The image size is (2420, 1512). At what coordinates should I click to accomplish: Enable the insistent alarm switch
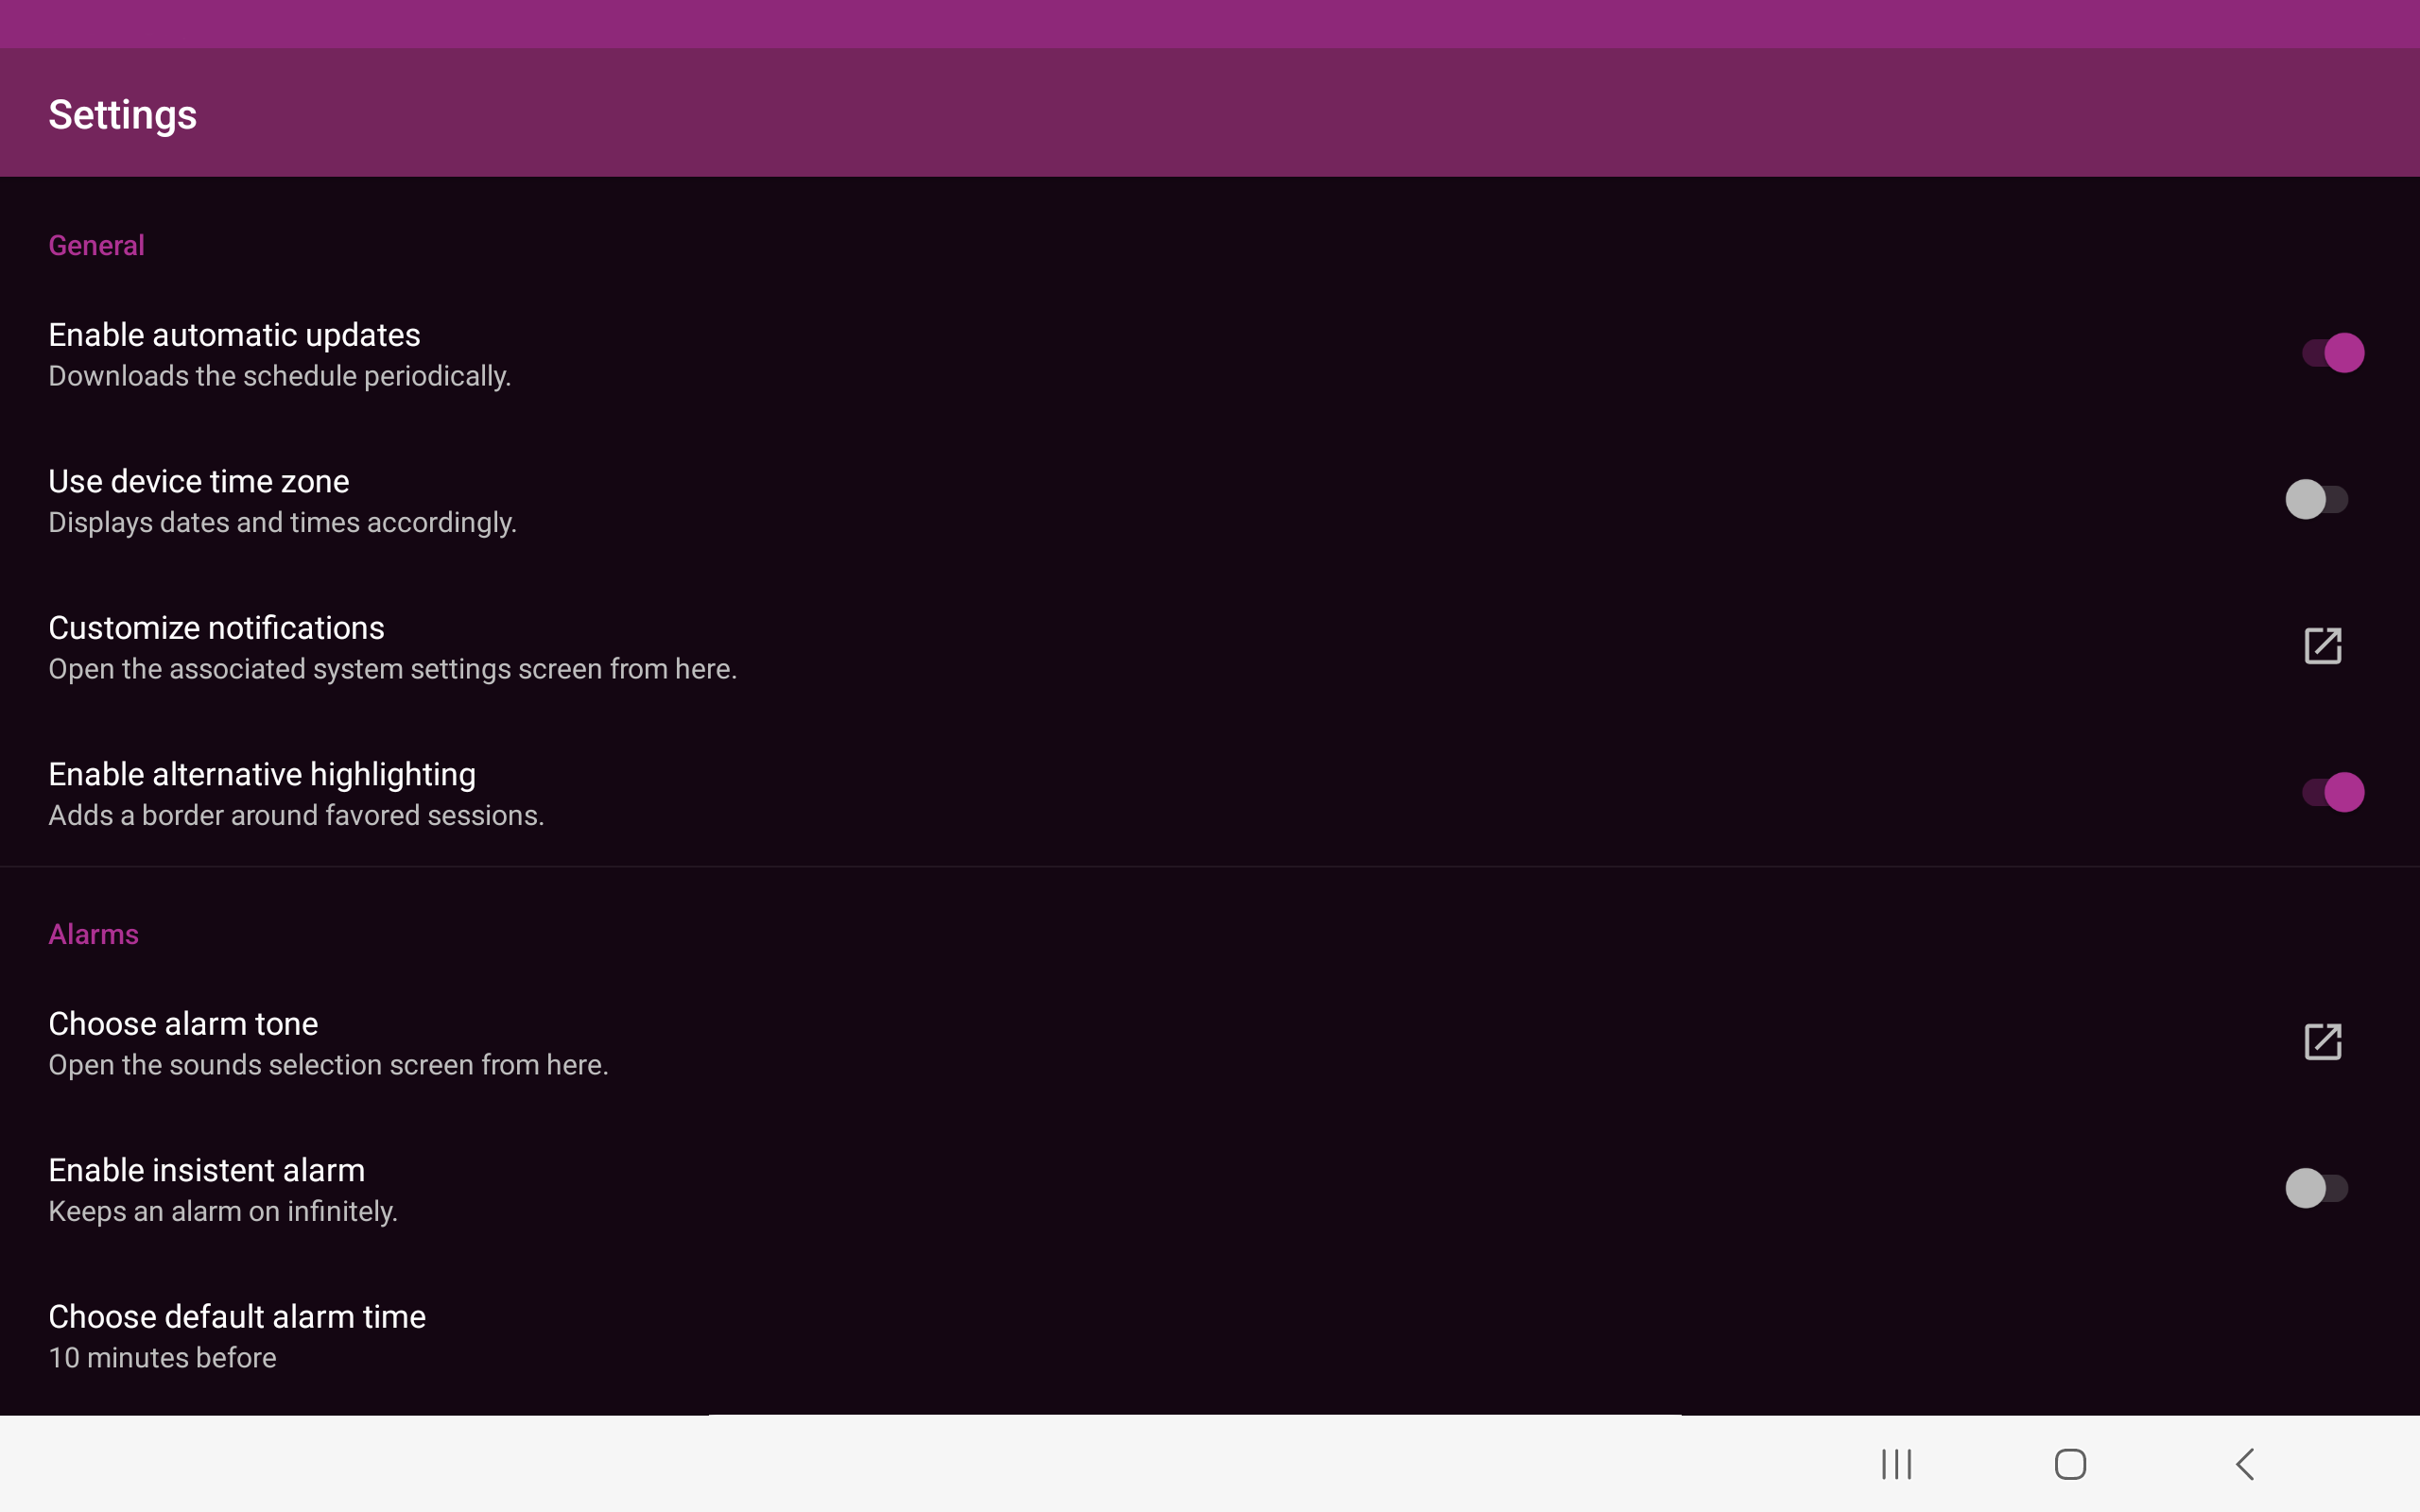pos(2316,1188)
